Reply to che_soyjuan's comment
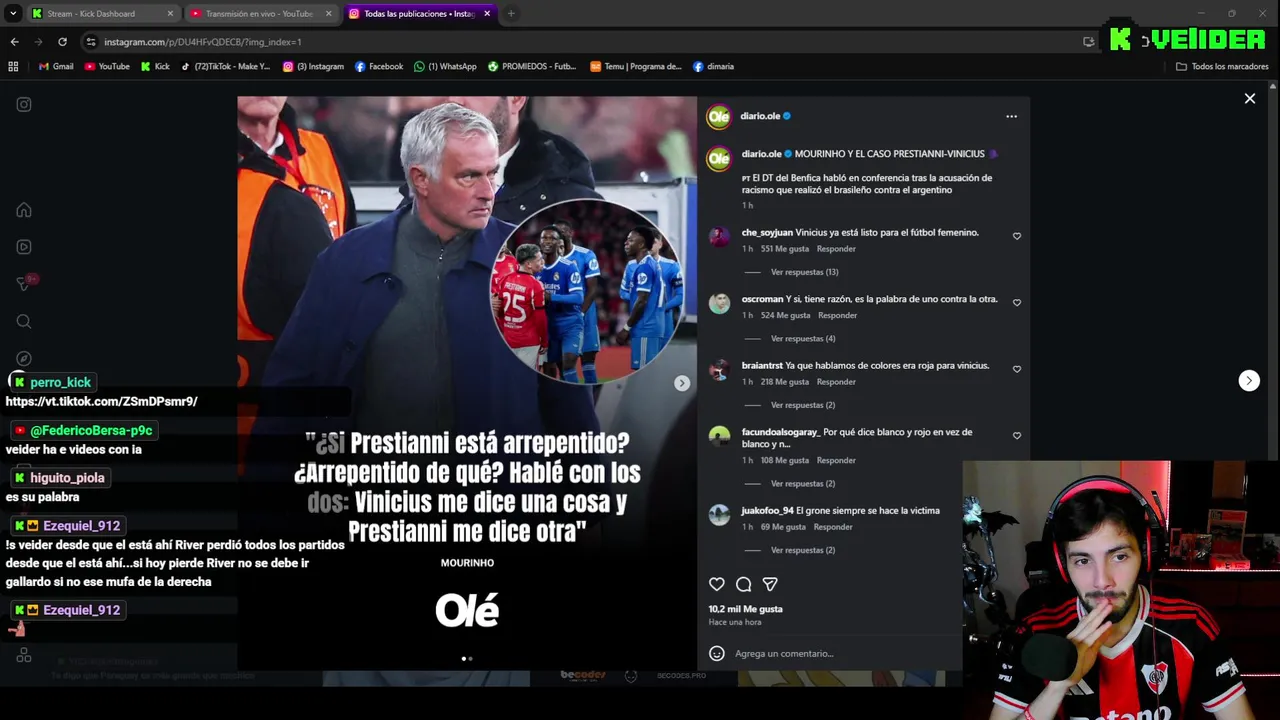The width and height of the screenshot is (1280, 720). 836,249
